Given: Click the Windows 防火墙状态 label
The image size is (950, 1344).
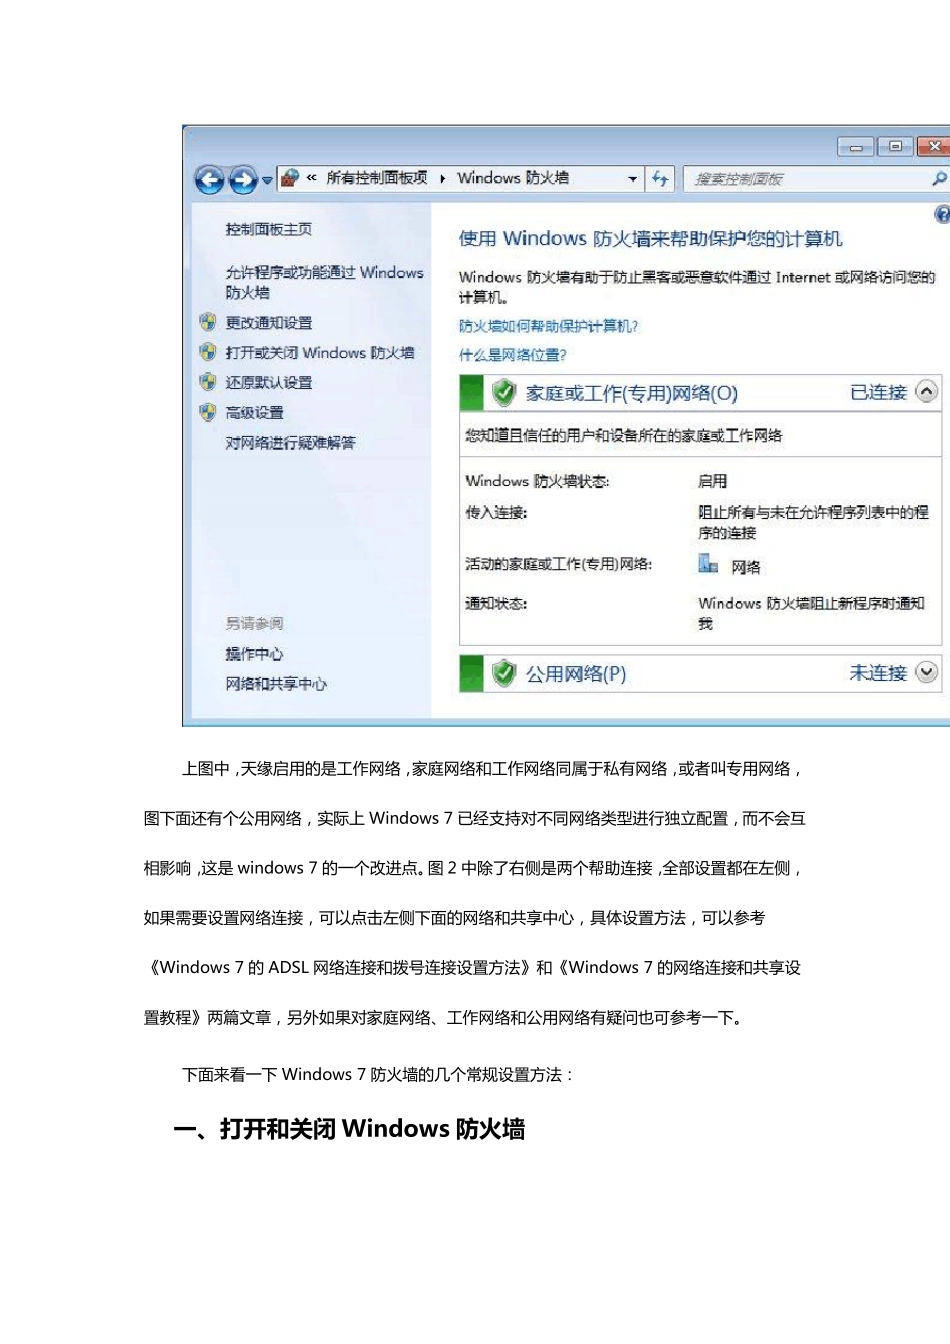Looking at the screenshot, I should point(538,481).
